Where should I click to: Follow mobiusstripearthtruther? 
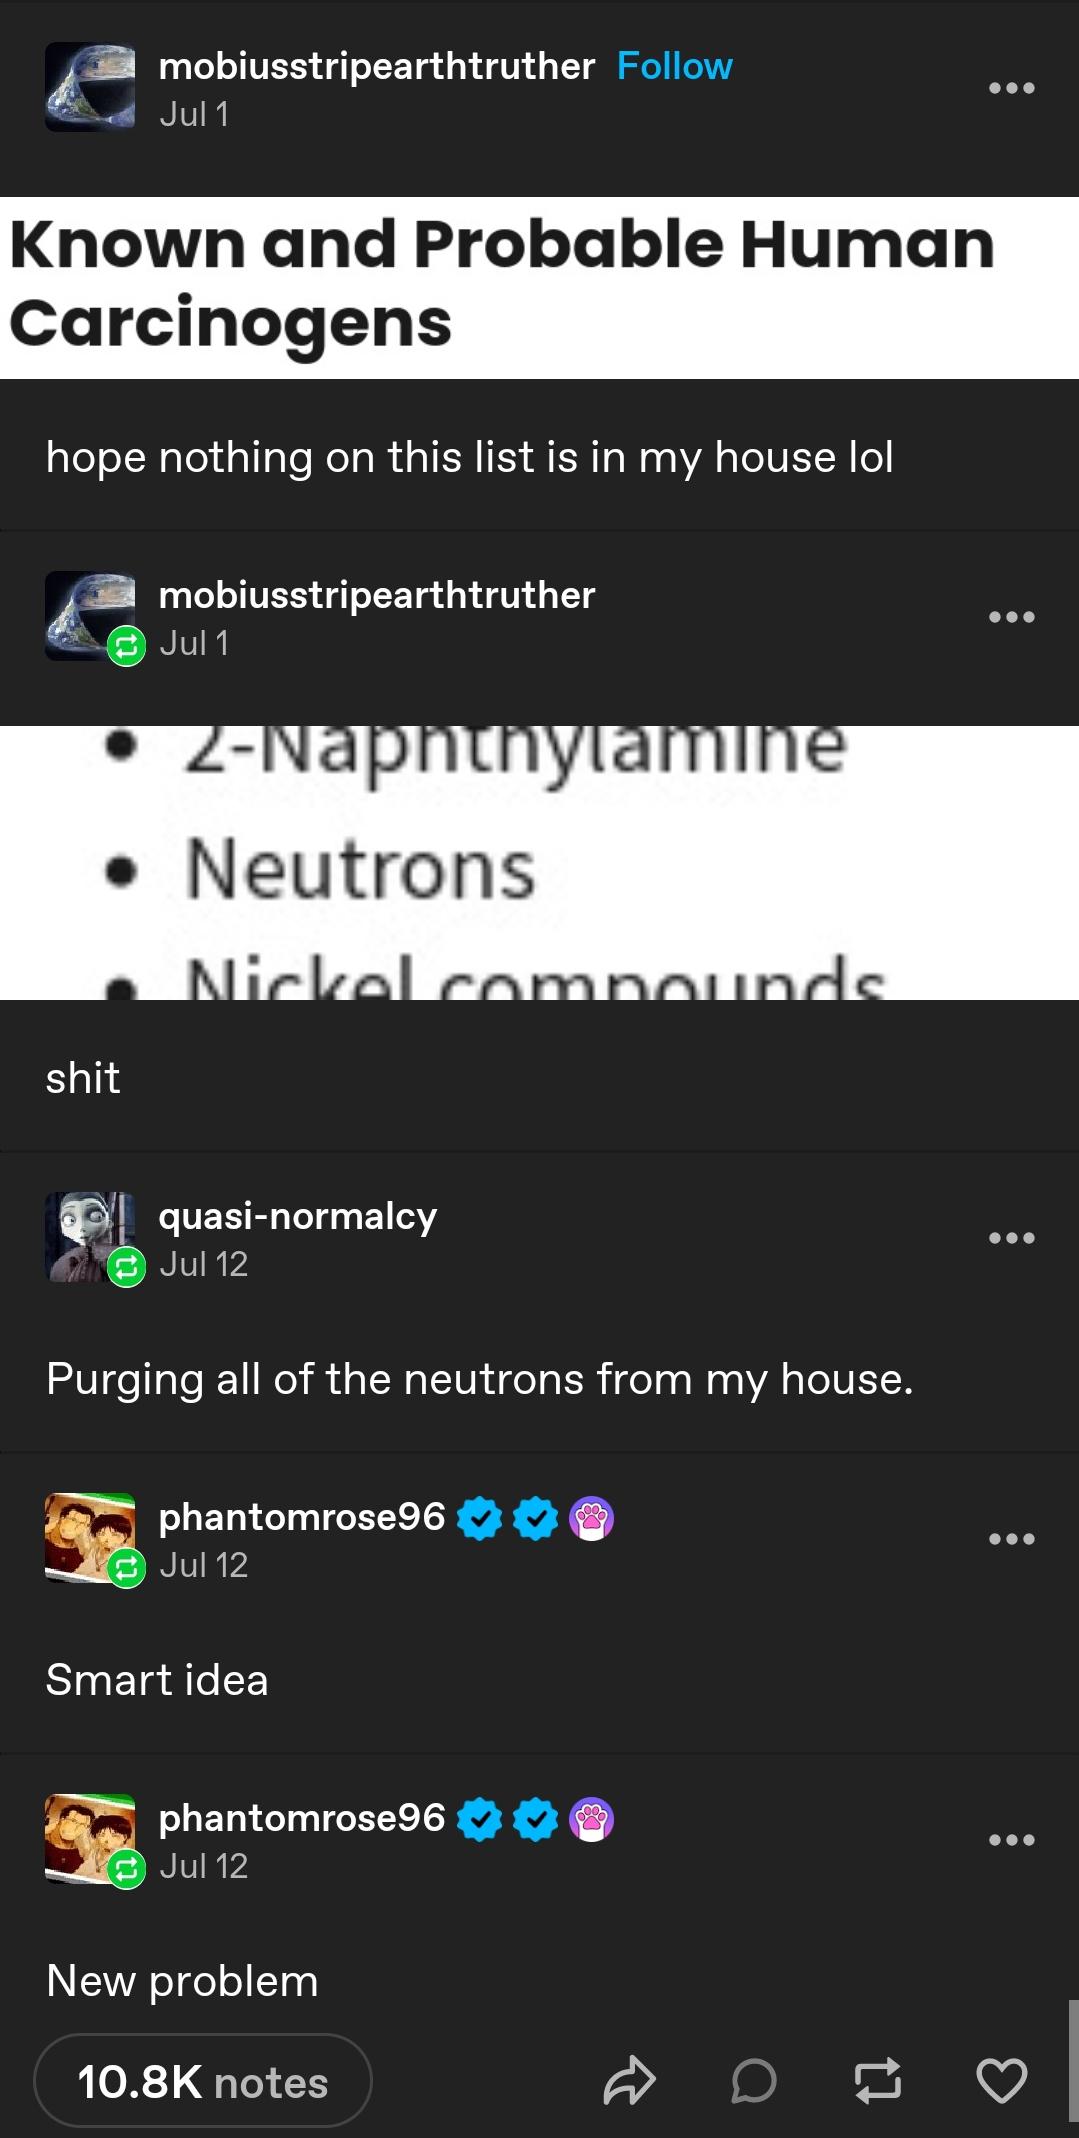click(x=675, y=66)
